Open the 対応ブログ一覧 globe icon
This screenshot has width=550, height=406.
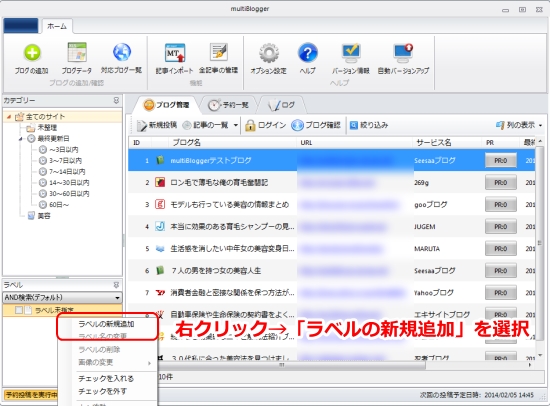coord(122,52)
